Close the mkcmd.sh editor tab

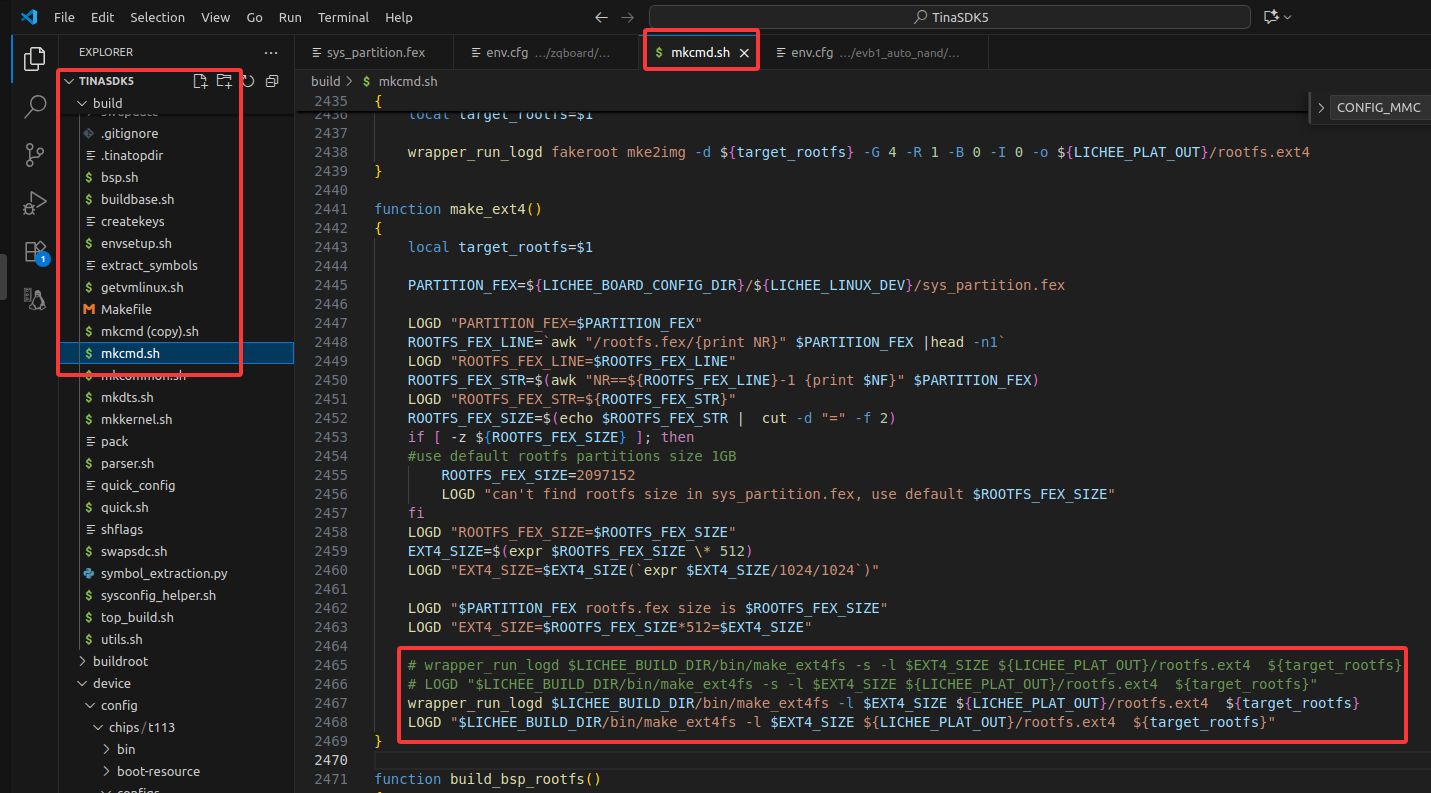[744, 53]
